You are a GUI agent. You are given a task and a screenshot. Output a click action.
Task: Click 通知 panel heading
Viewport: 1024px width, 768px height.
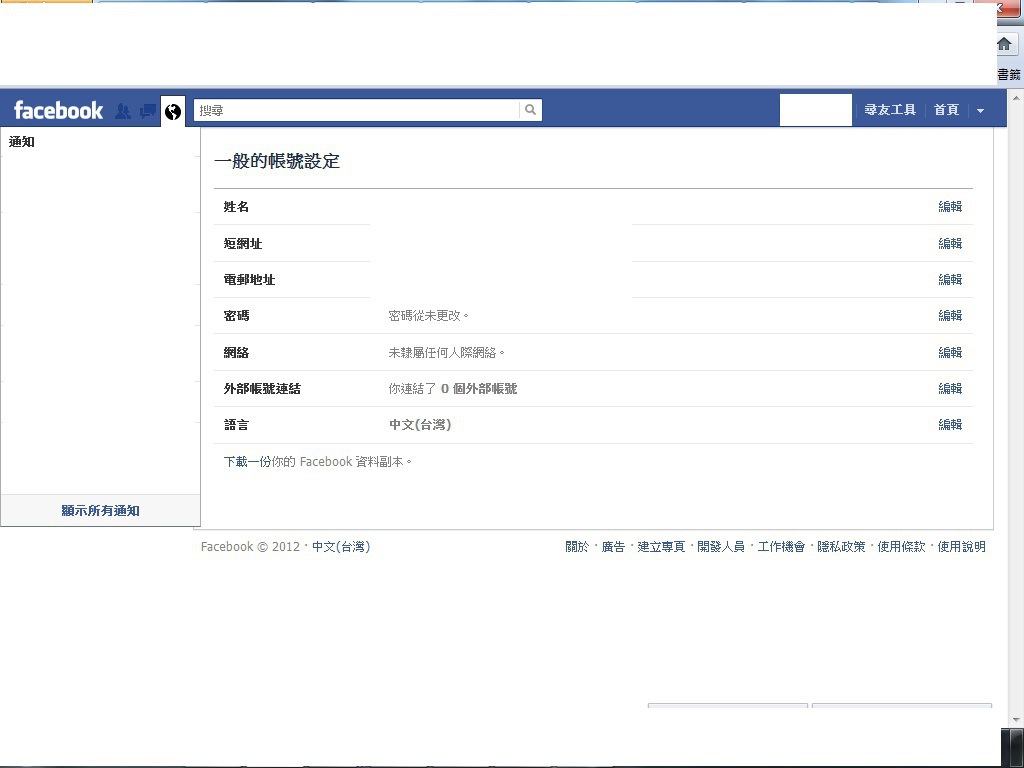(22, 142)
